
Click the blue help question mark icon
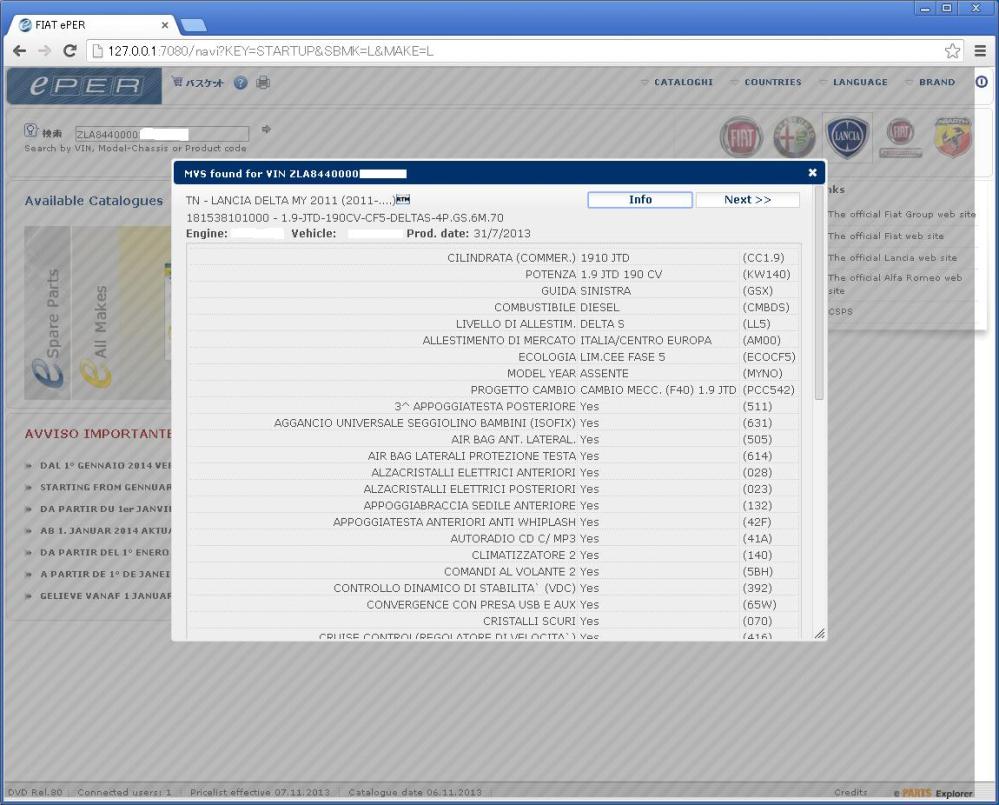pyautogui.click(x=240, y=83)
